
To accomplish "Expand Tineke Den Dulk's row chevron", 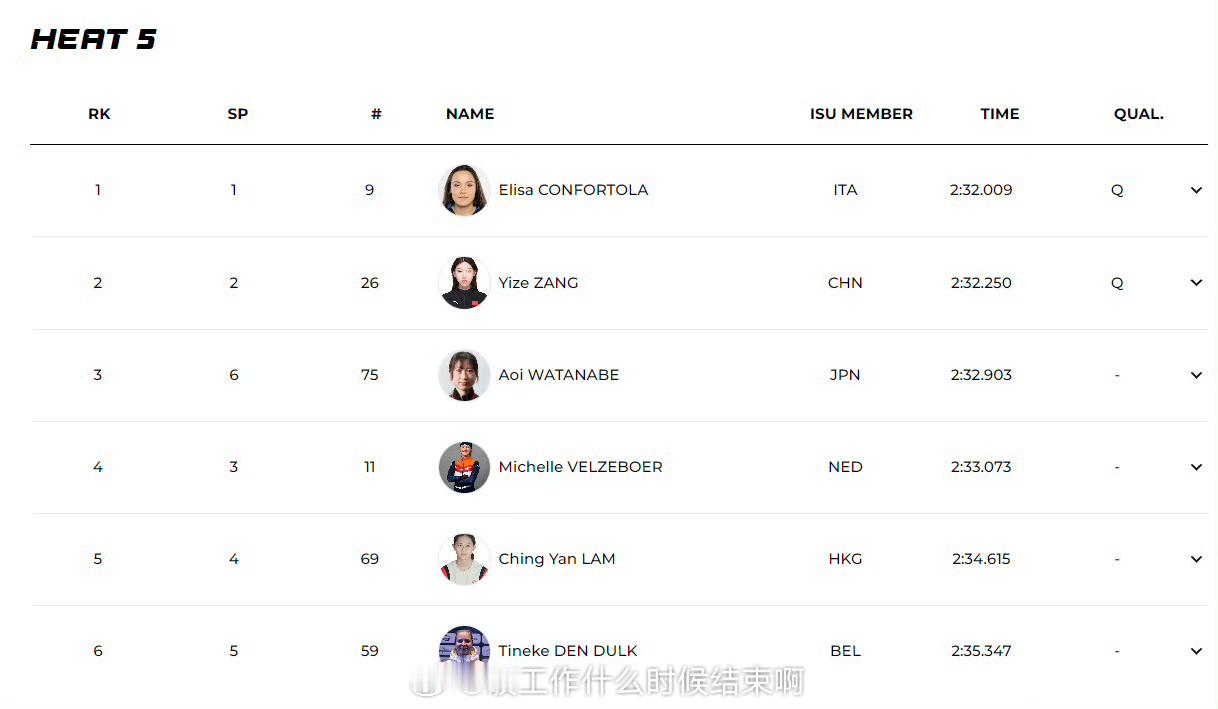I will point(1196,651).
